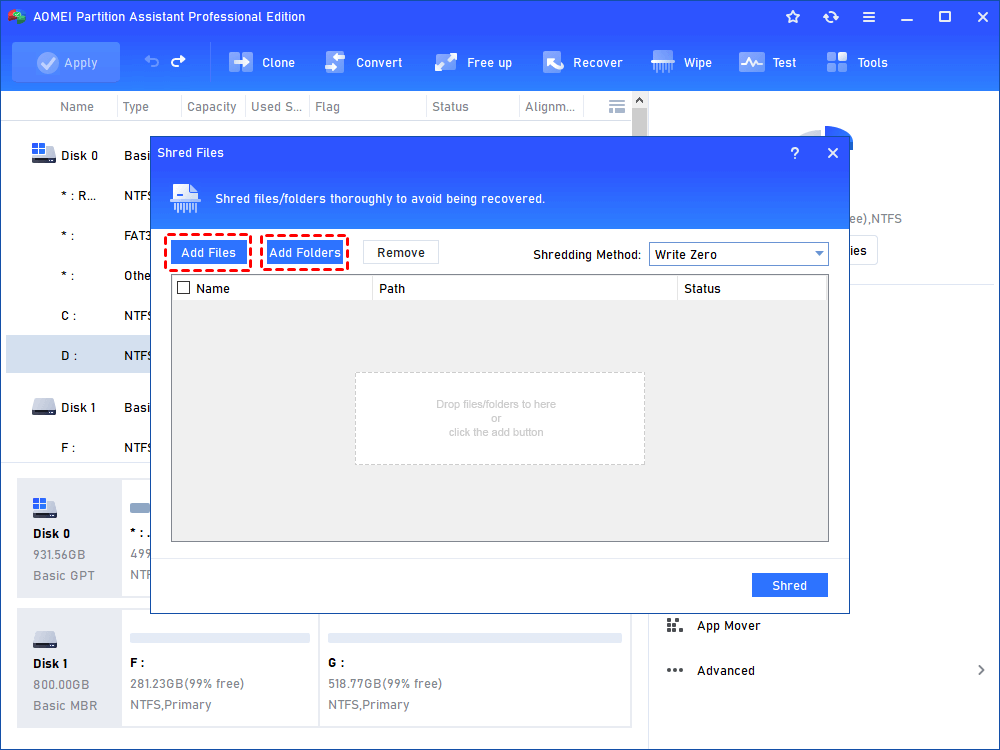Open the hamburger menu in title bar
Image resolution: width=1000 pixels, height=750 pixels.
[869, 17]
